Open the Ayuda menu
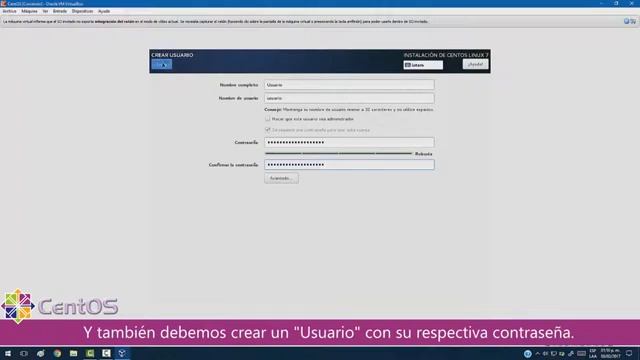Image resolution: width=640 pixels, height=360 pixels. [104, 11]
